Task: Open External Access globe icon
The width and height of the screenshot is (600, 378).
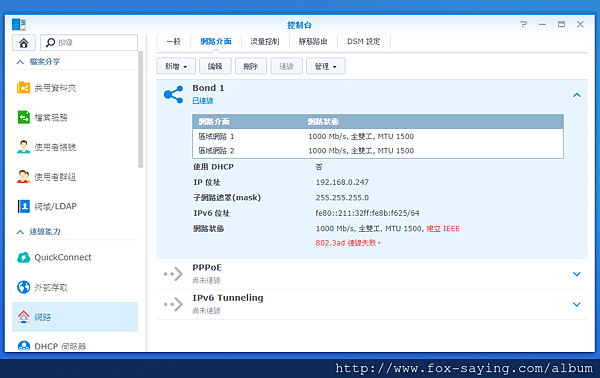Action: click(x=23, y=287)
